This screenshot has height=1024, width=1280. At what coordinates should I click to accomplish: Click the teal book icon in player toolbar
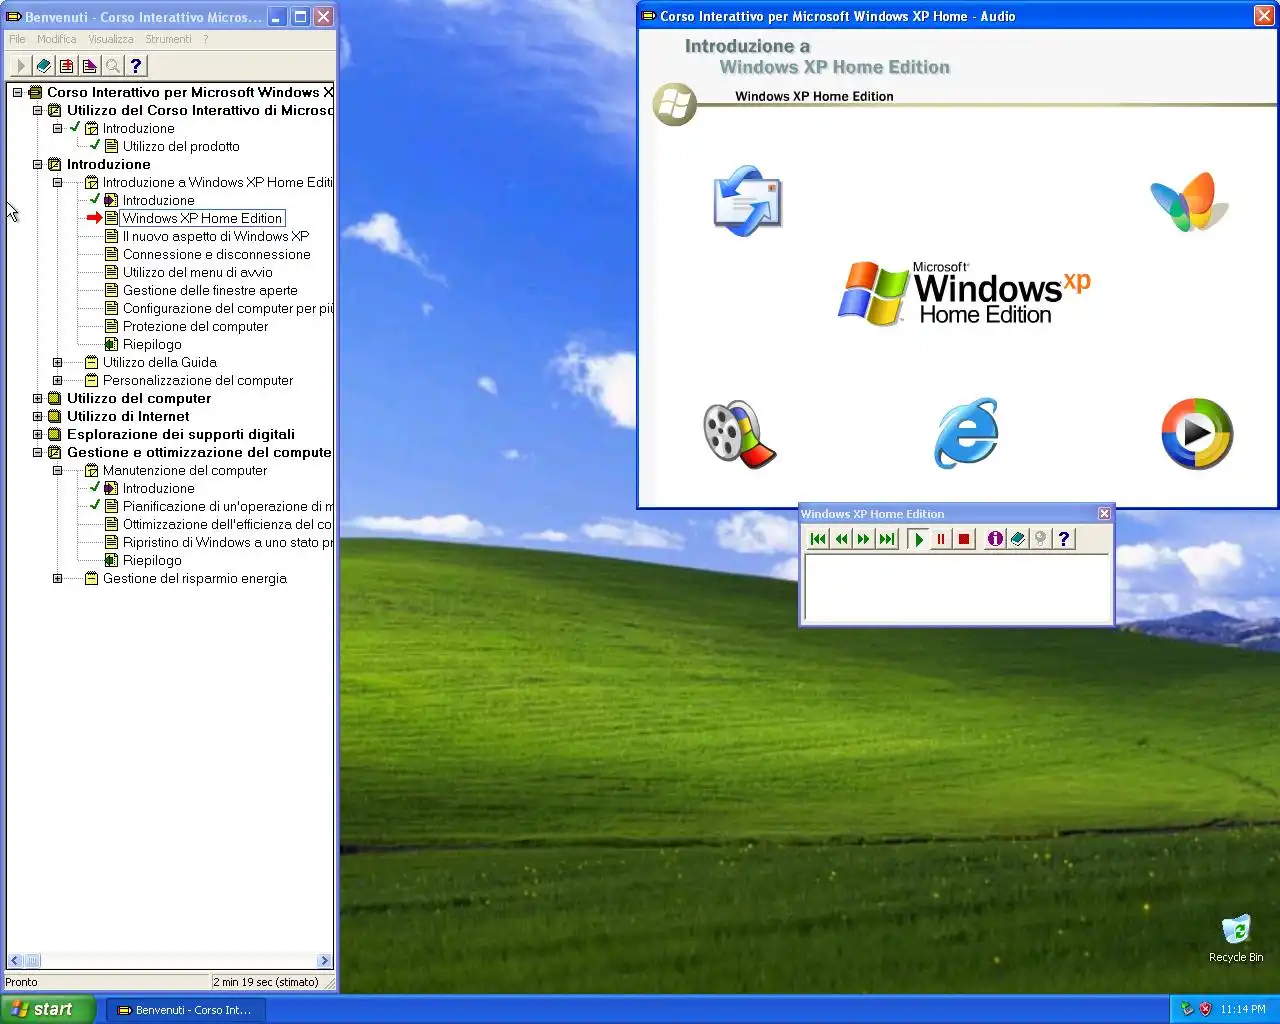[1018, 539]
